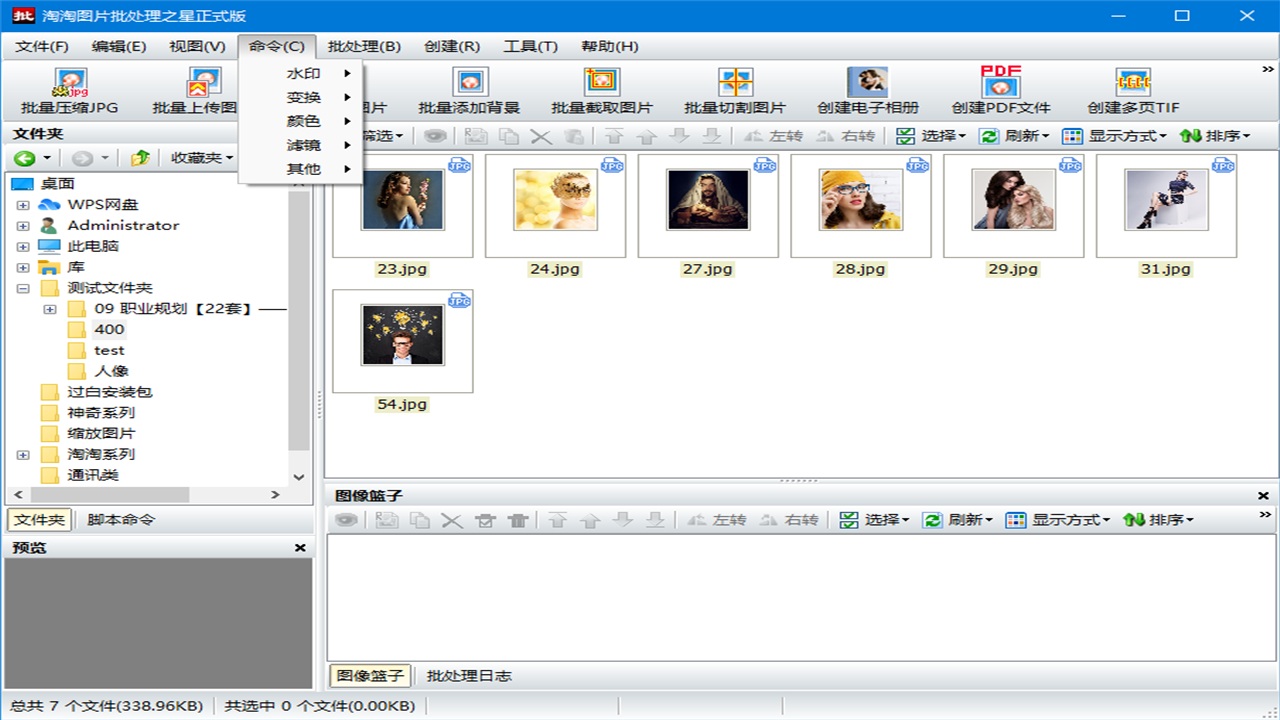
Task: Expand the WPS网盘 tree node
Action: click(x=23, y=205)
